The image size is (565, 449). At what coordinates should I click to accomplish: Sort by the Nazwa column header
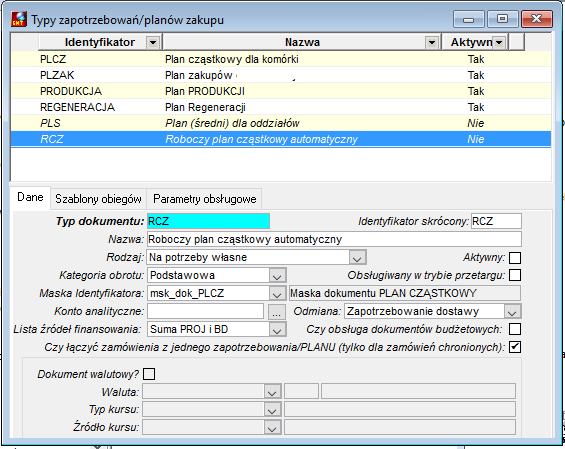pos(302,42)
